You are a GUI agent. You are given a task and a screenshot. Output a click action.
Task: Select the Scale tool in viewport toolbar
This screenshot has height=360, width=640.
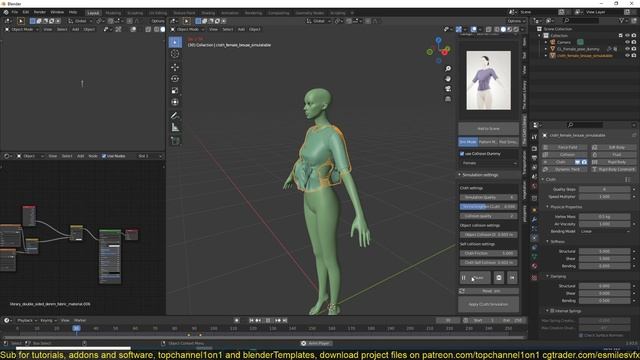(x=175, y=91)
